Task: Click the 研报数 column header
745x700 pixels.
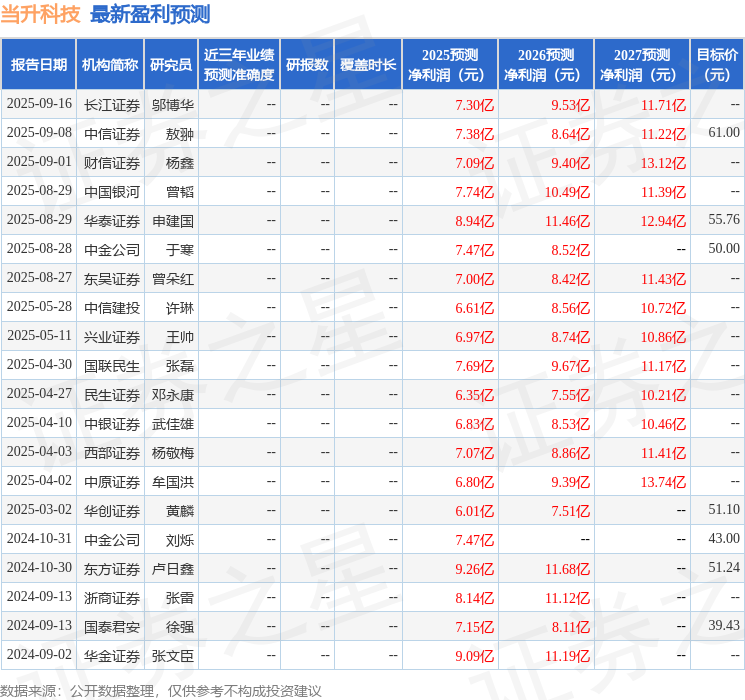Action: tap(307, 64)
